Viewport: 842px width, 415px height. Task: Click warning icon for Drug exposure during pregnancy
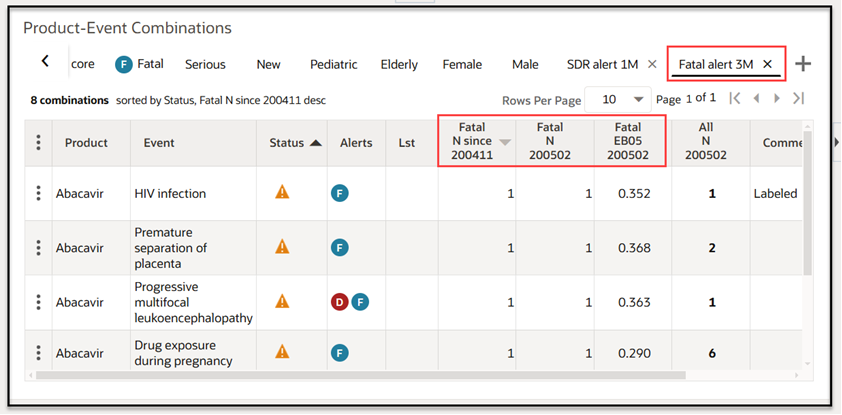coord(282,352)
